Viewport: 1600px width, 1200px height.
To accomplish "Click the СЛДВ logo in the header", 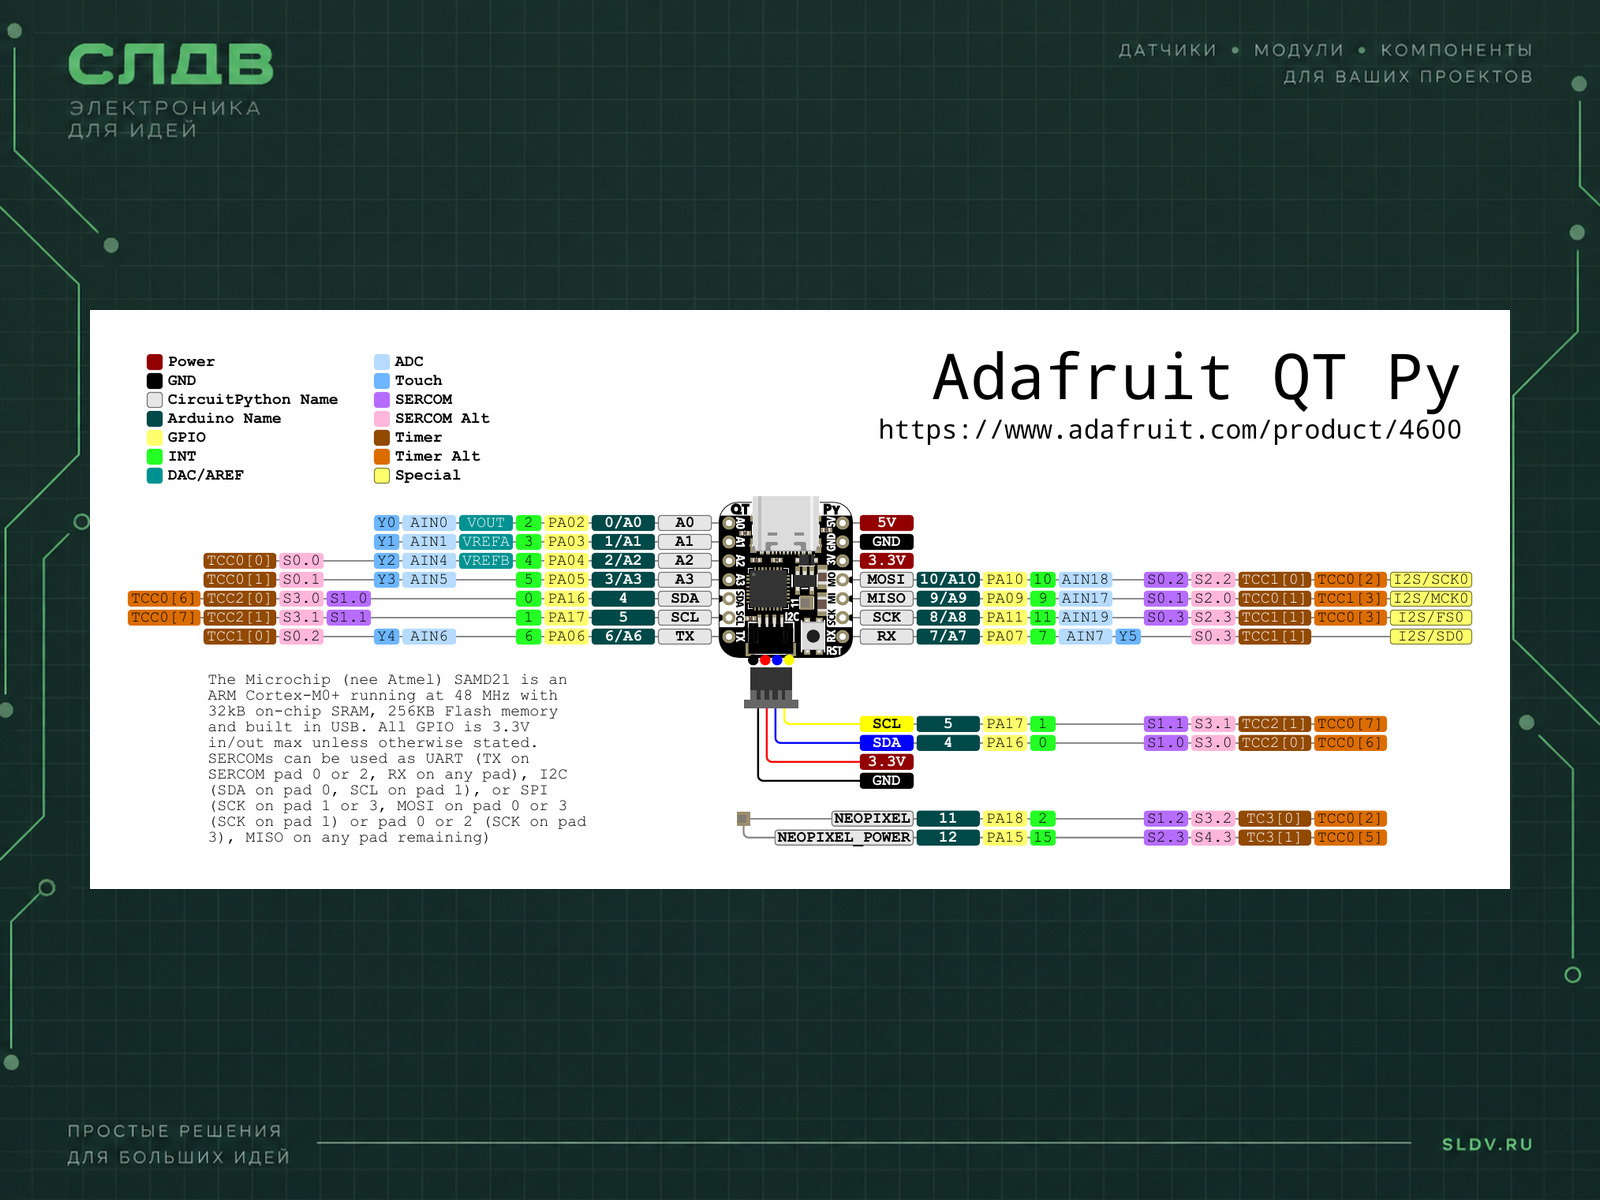I will coord(171,66).
